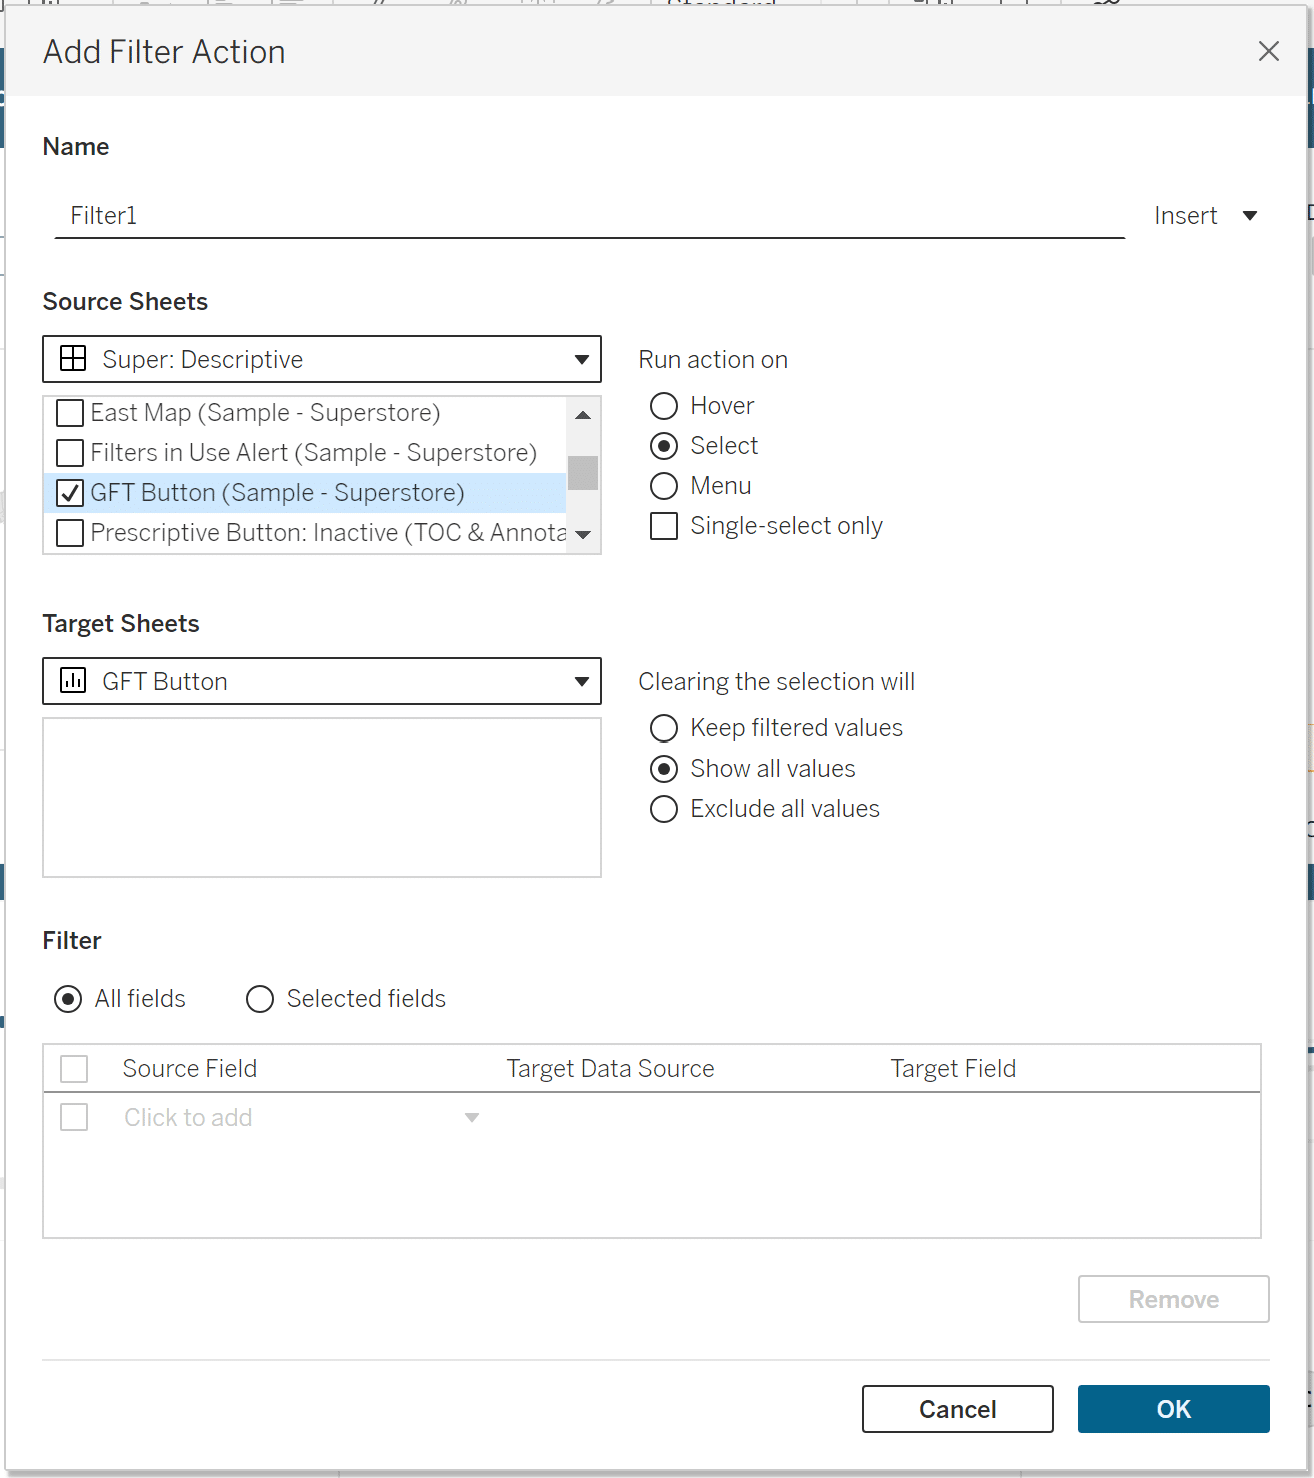Select the Selected fields filter option
The height and width of the screenshot is (1478, 1314).
(260, 999)
